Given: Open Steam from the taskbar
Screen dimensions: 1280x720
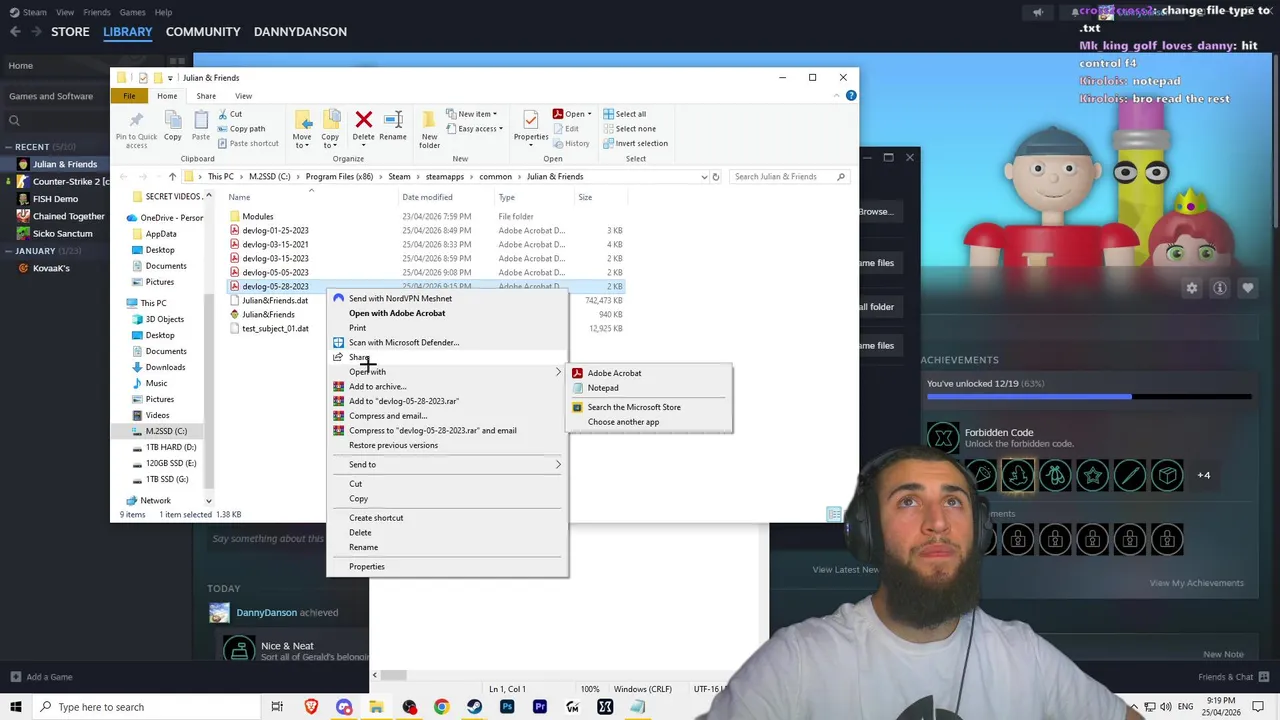Looking at the screenshot, I should (x=474, y=707).
